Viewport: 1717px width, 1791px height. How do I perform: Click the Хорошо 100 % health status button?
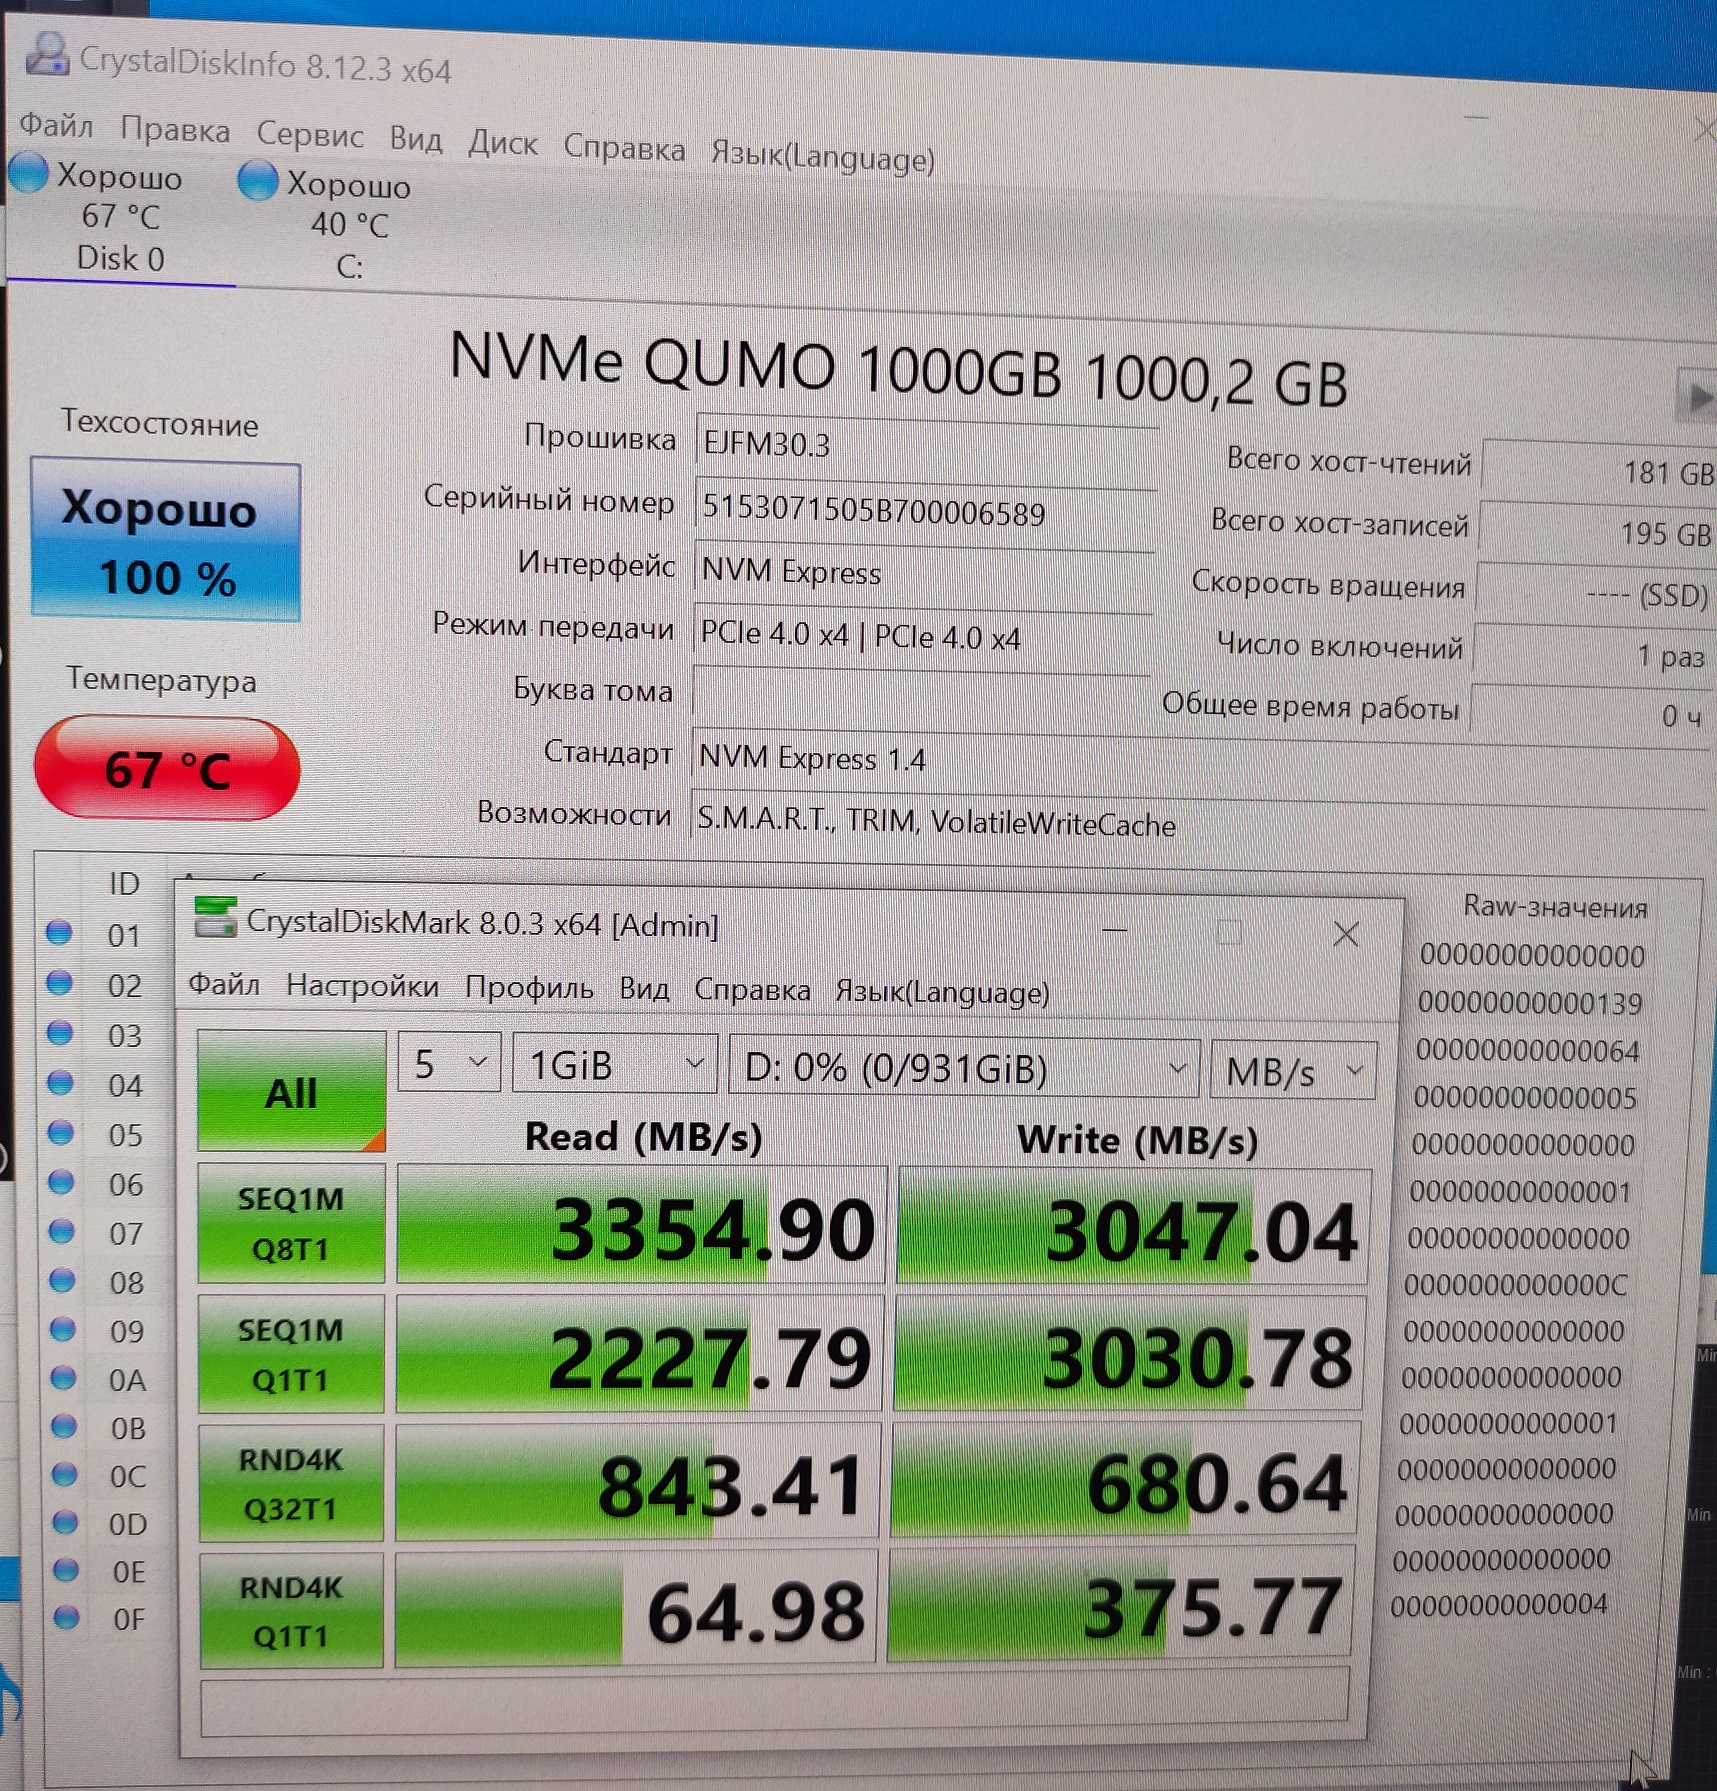[166, 540]
